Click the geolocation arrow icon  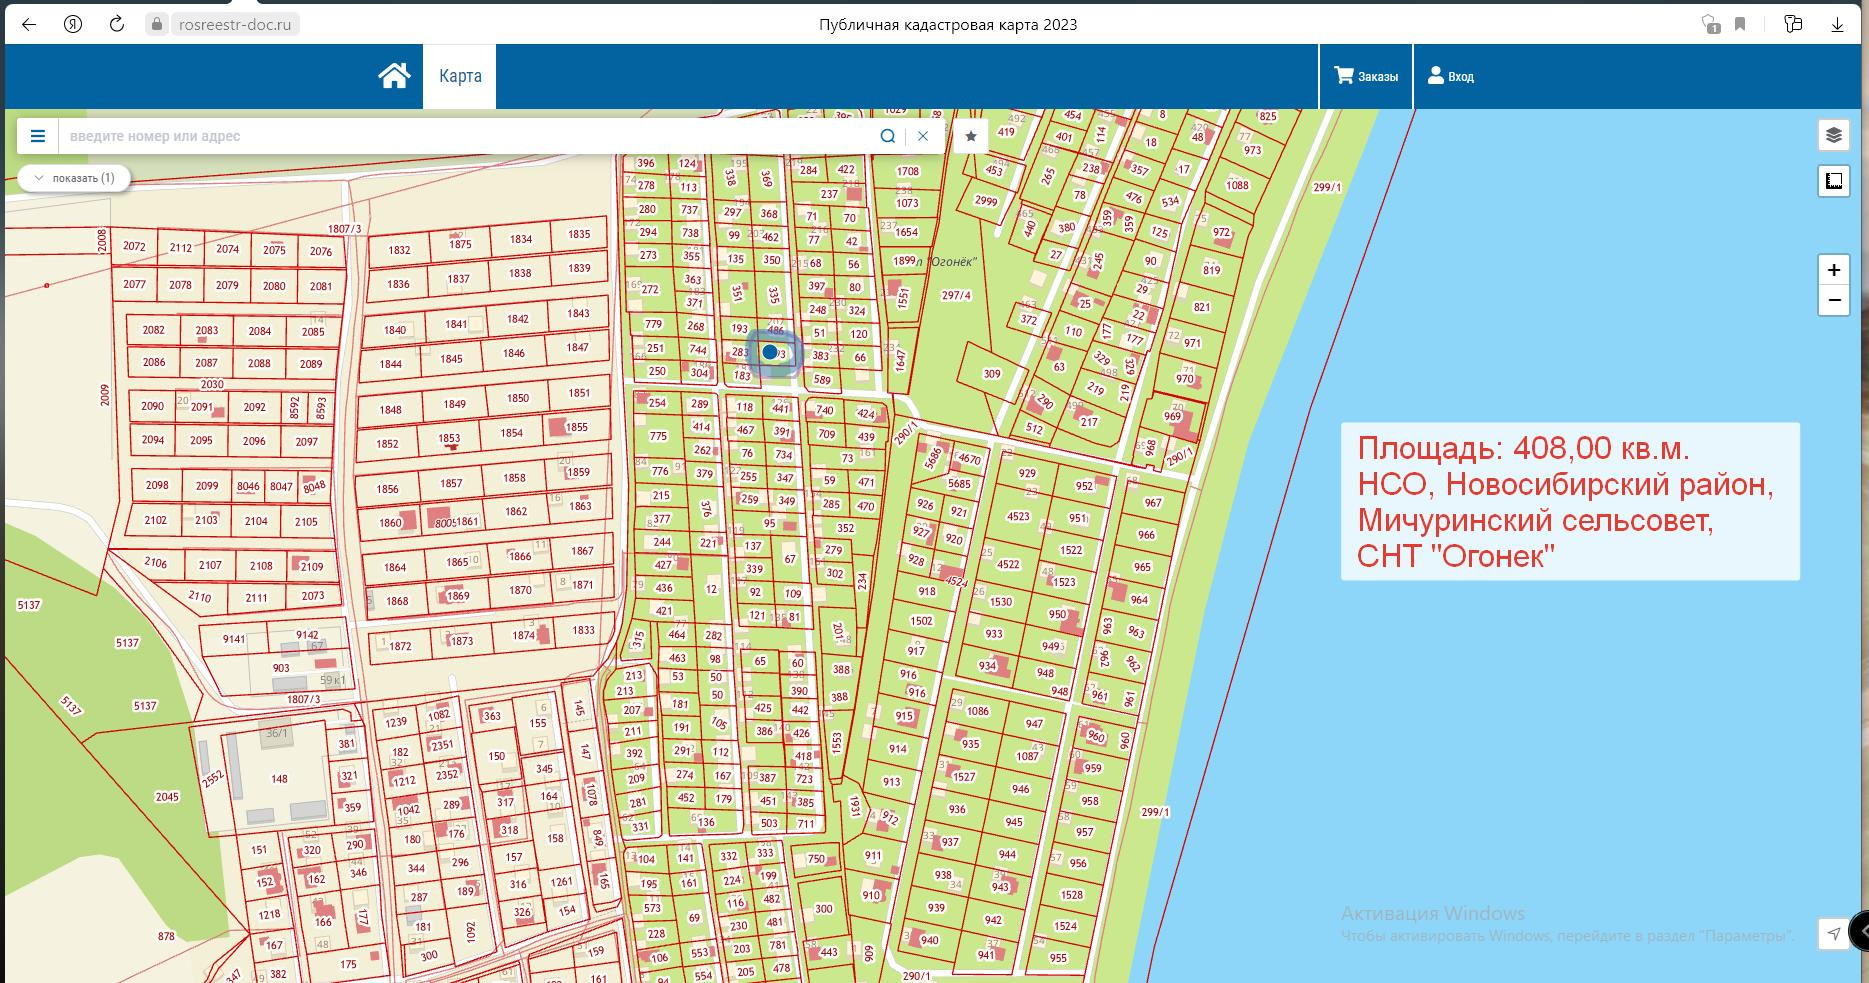(x=1833, y=933)
